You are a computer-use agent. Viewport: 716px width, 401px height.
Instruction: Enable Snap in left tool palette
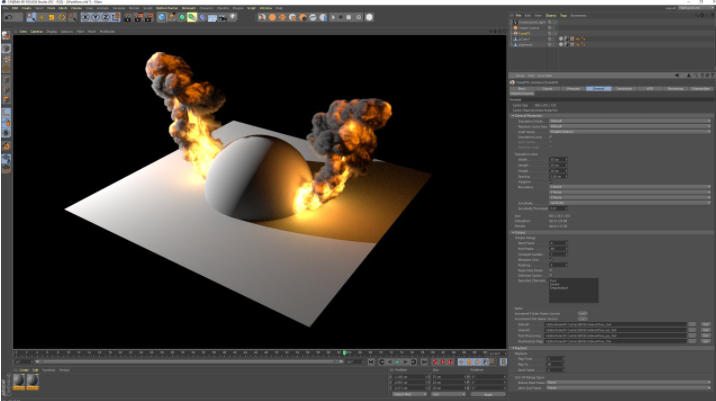[6, 146]
